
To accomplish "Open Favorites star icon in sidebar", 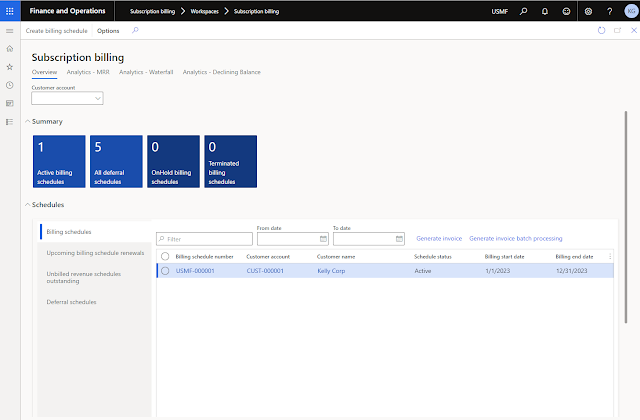I will [10, 67].
